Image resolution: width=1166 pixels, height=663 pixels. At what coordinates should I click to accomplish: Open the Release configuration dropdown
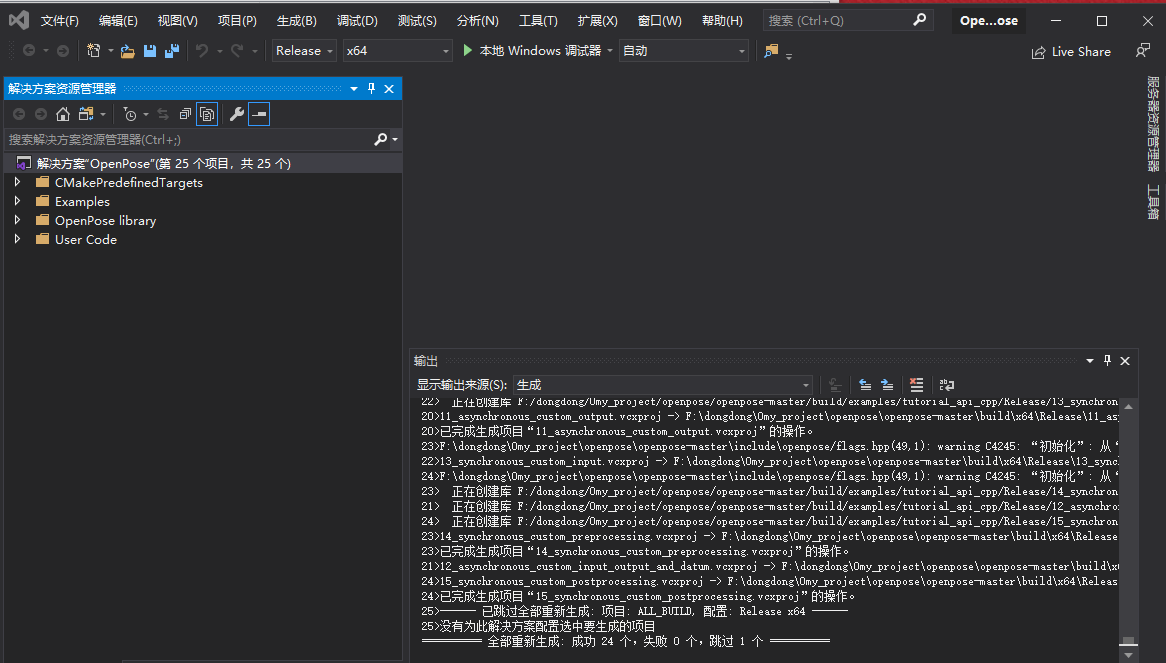click(x=304, y=51)
